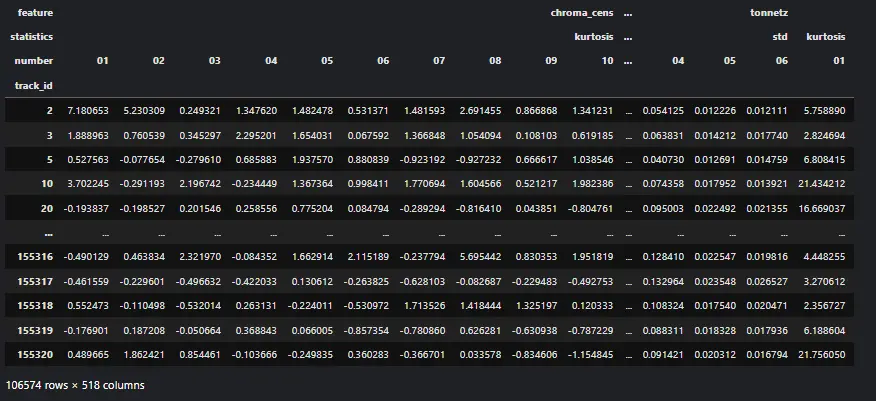Click the cell 1.888963
876x401 pixels.
point(88,135)
